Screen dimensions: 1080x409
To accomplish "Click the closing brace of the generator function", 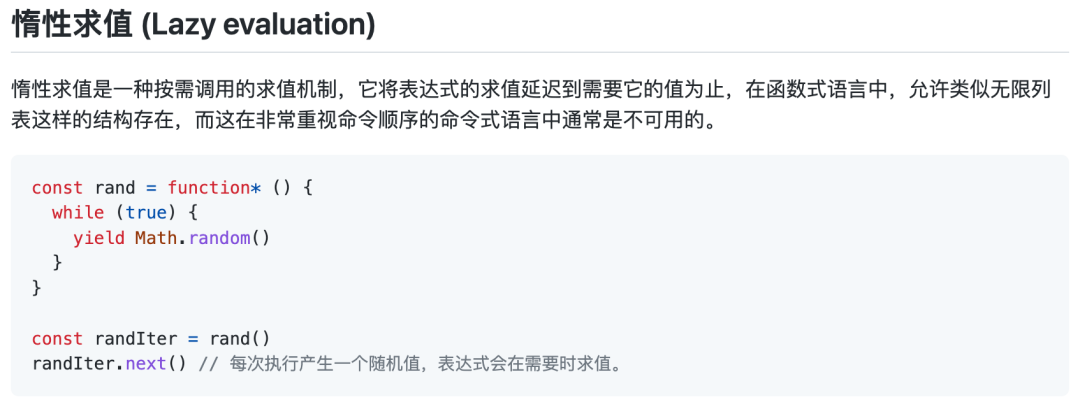I will coord(37,288).
